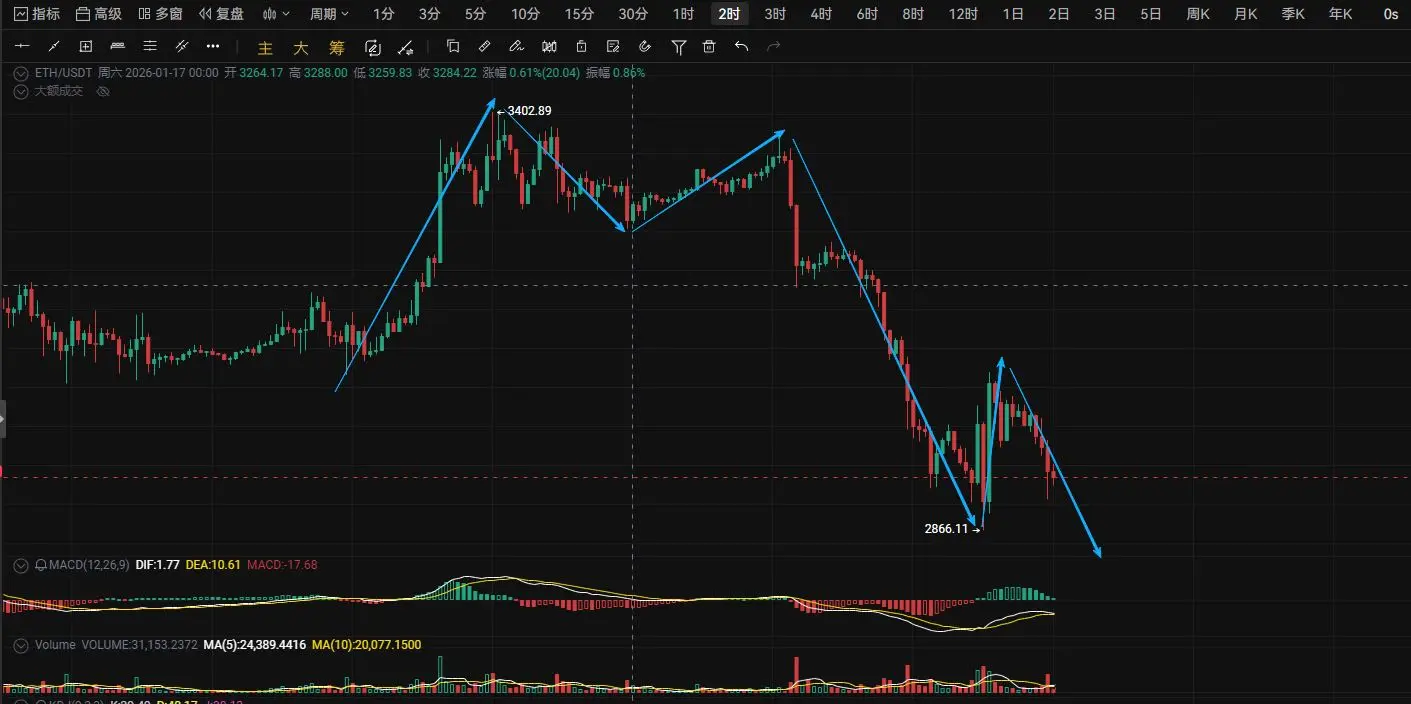
Task: Click the continuous-drawing loop icon
Action: tap(373, 47)
